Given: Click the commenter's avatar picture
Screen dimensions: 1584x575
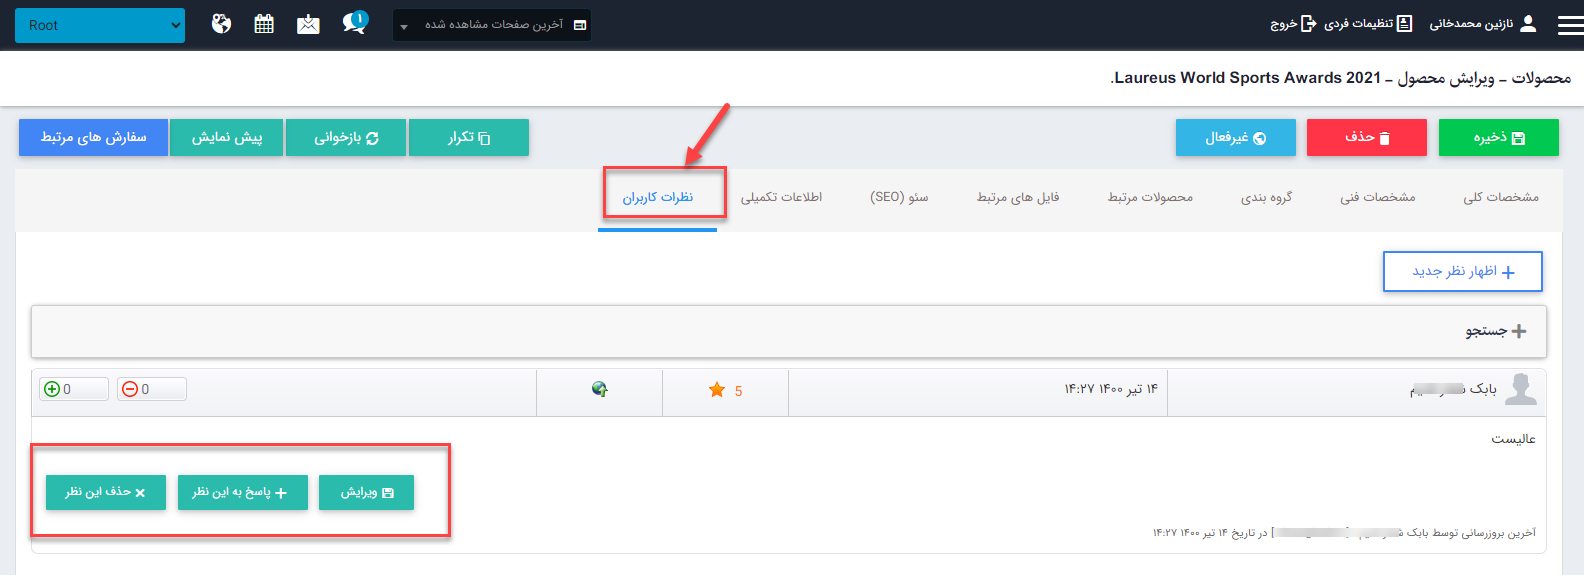Looking at the screenshot, I should coord(1520,389).
